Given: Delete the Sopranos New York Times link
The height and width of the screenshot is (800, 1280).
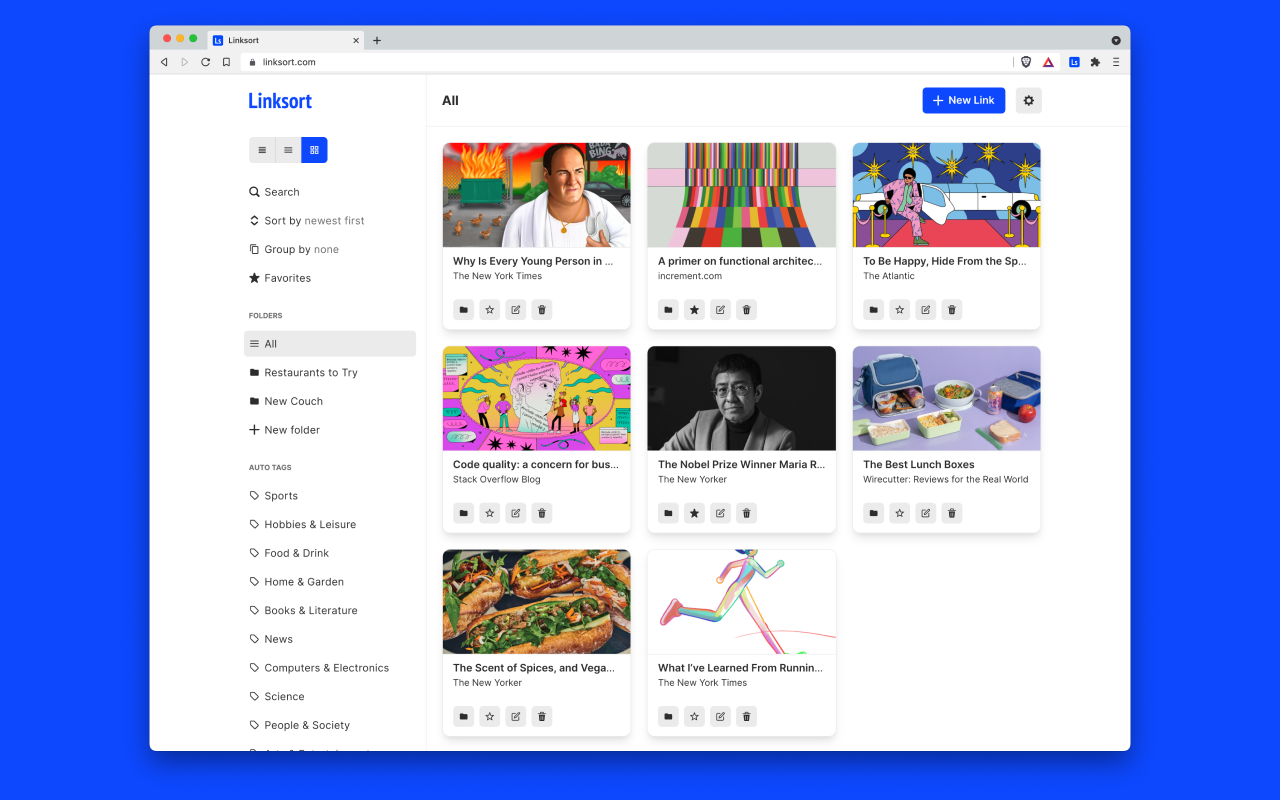Looking at the screenshot, I should pos(541,309).
